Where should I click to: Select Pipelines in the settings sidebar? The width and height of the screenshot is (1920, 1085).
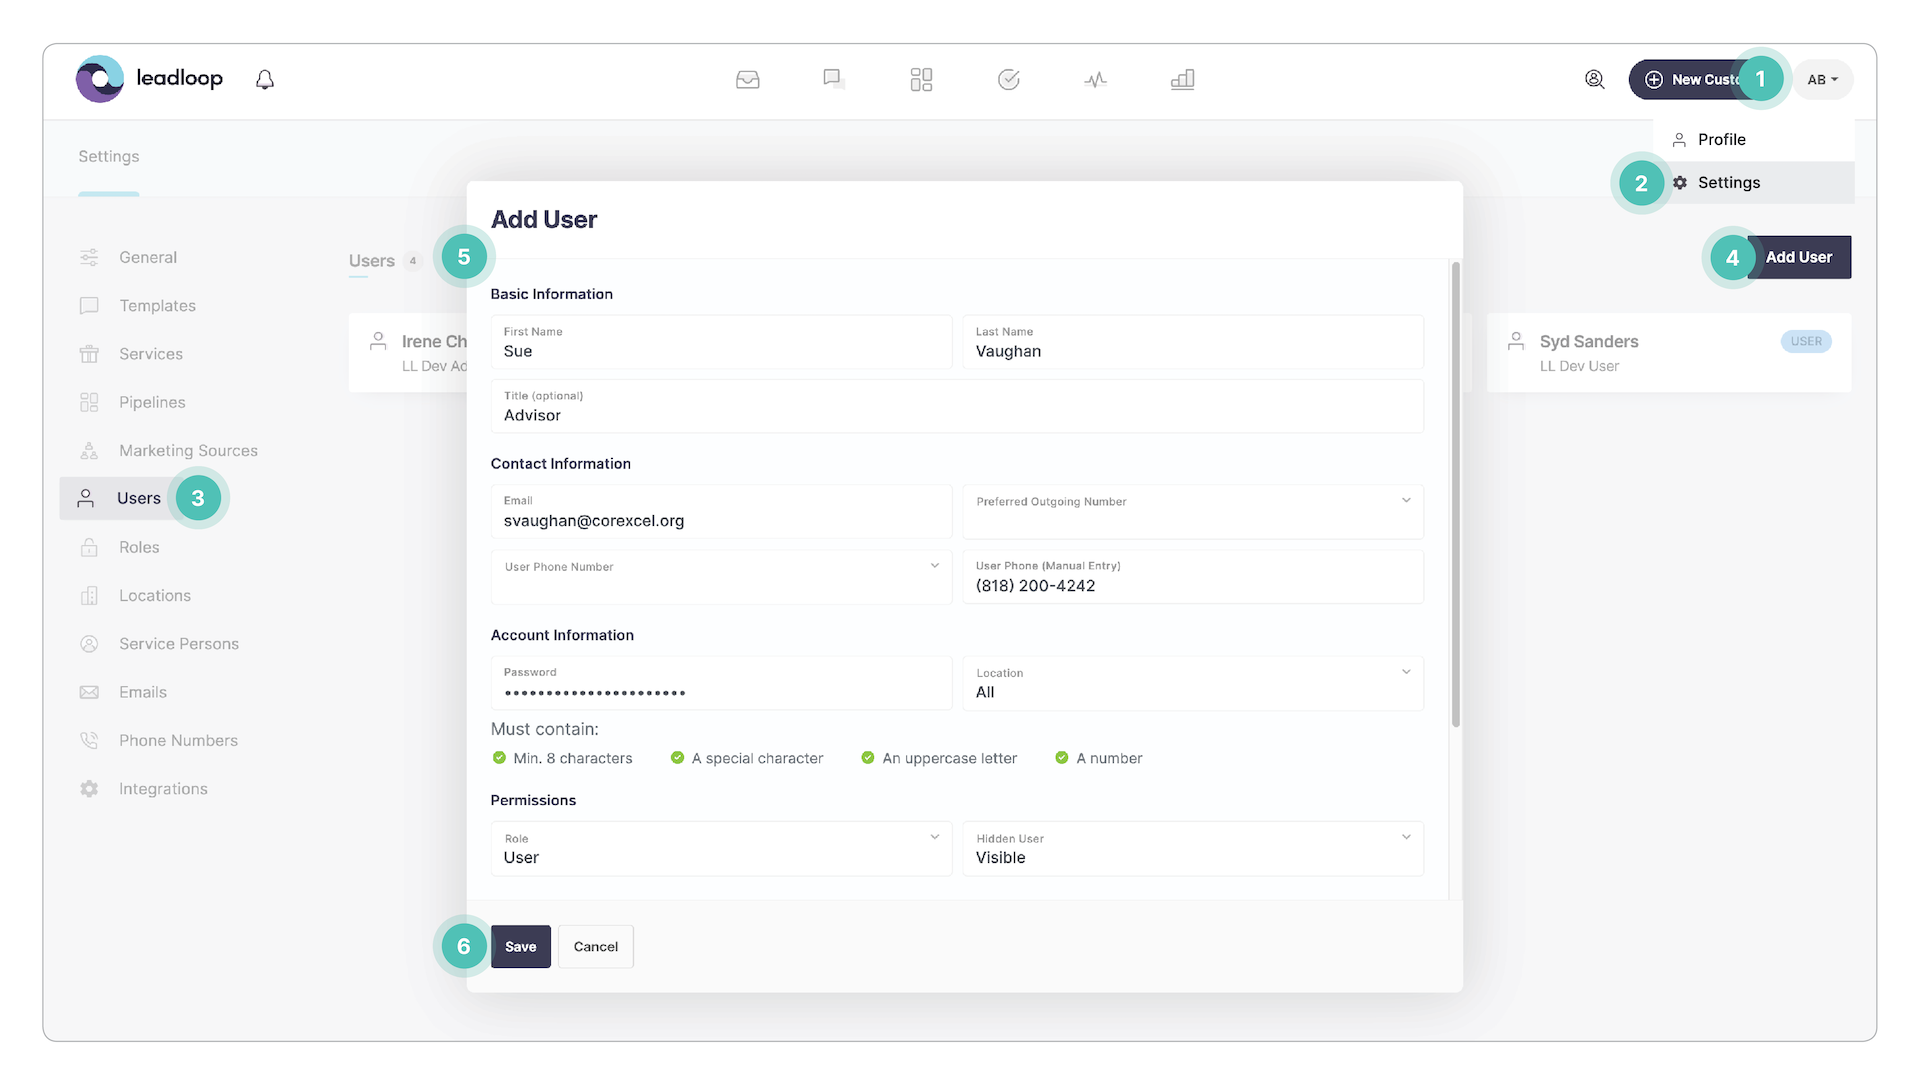pyautogui.click(x=151, y=402)
